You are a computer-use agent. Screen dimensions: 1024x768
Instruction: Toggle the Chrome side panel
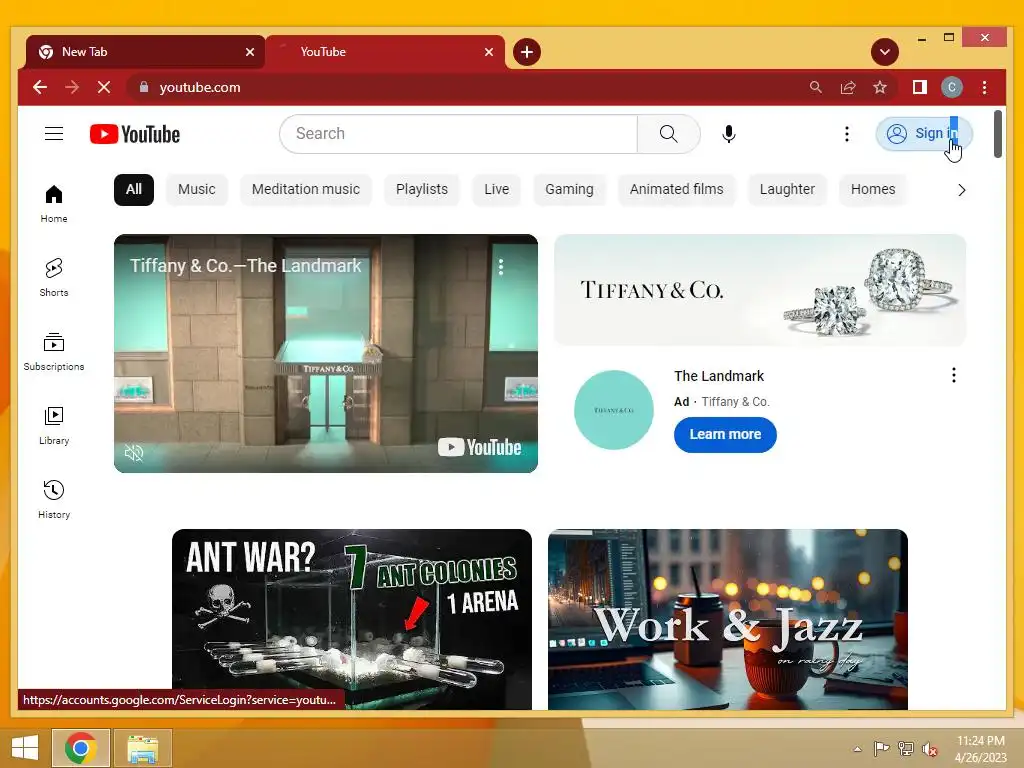[x=920, y=87]
